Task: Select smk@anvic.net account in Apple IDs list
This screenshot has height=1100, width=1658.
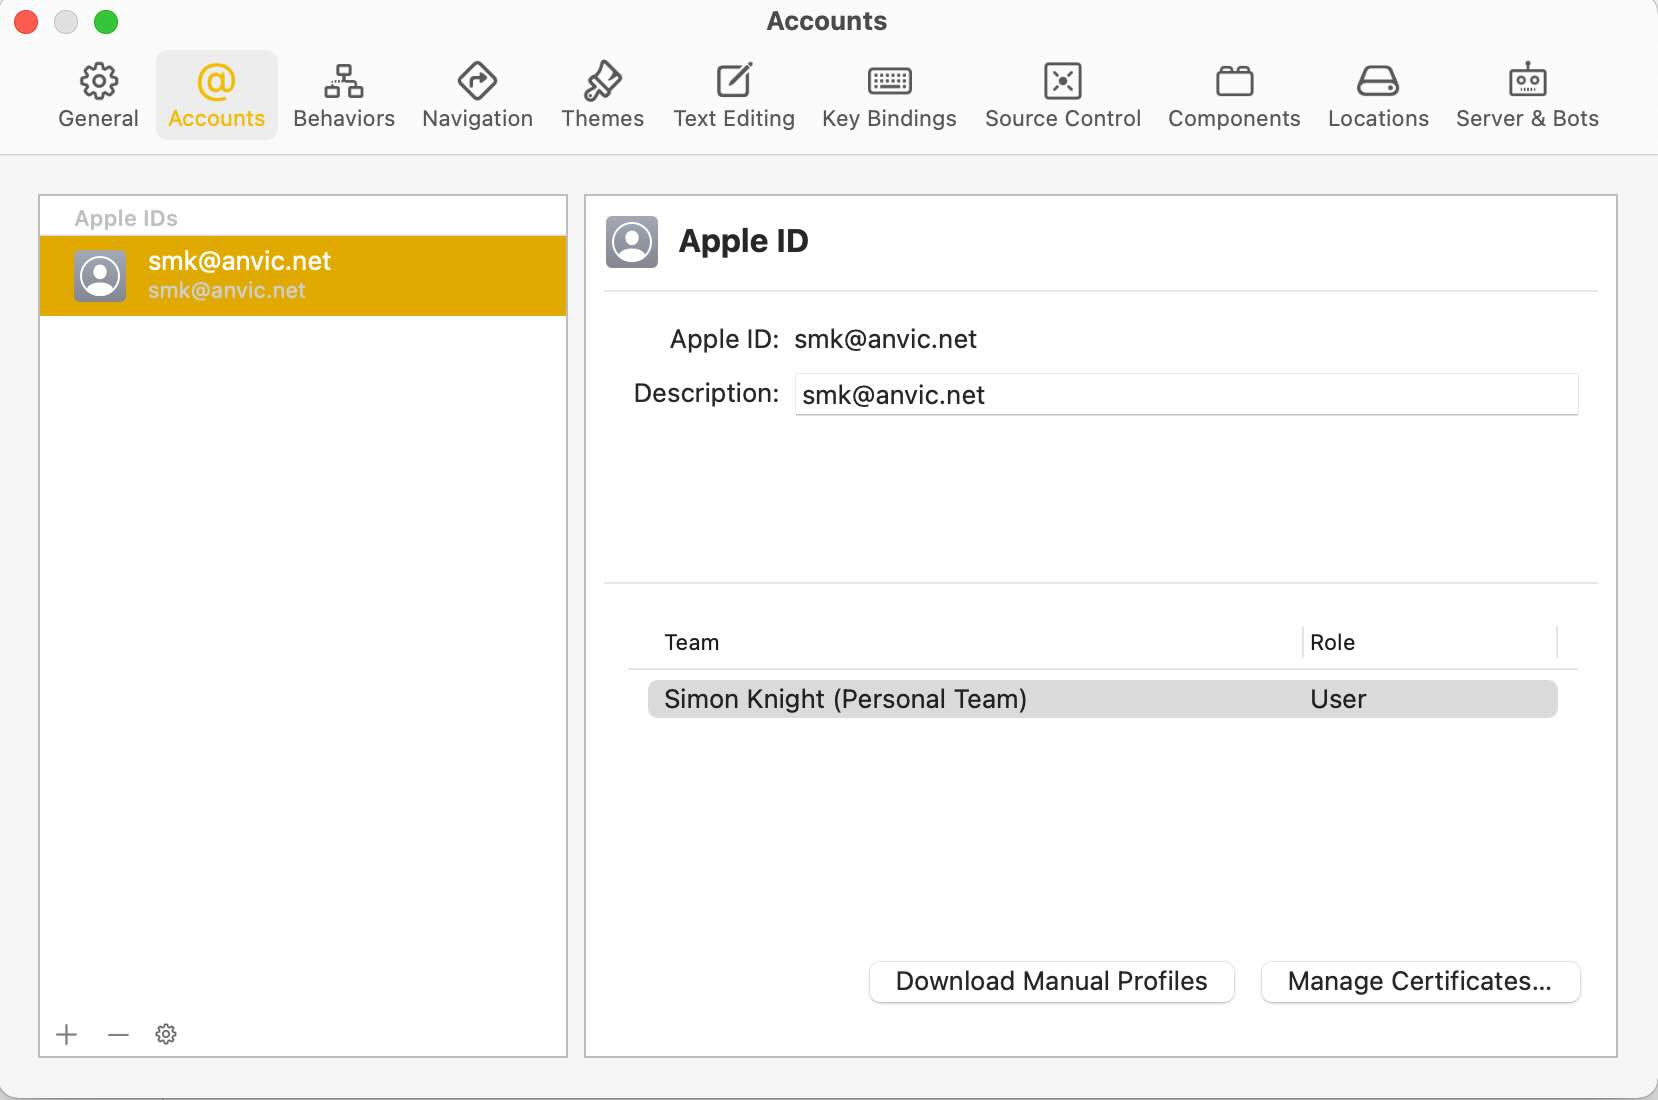Action: pos(303,276)
